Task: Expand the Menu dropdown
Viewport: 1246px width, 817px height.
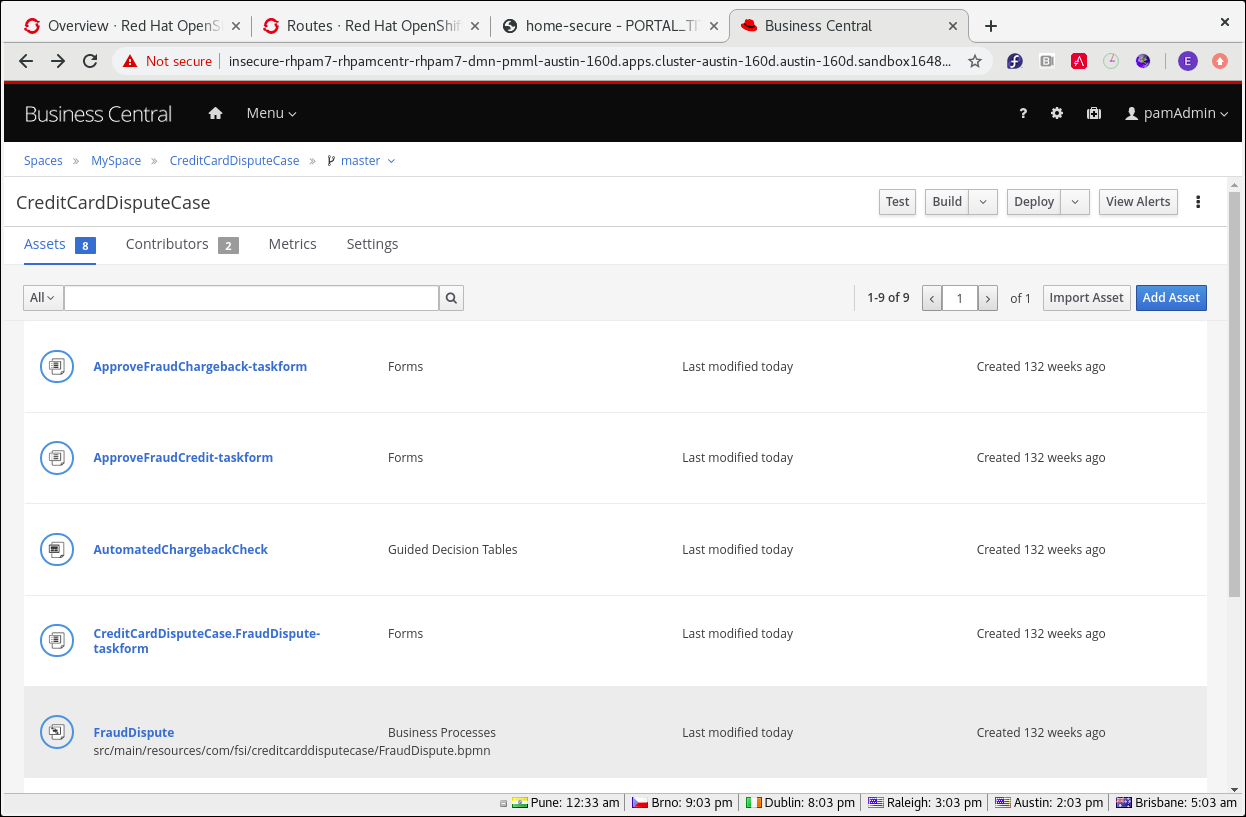Action: click(271, 114)
